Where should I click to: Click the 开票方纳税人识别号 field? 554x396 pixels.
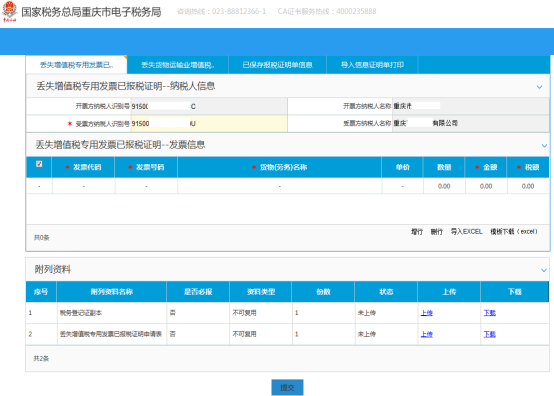(x=209, y=106)
